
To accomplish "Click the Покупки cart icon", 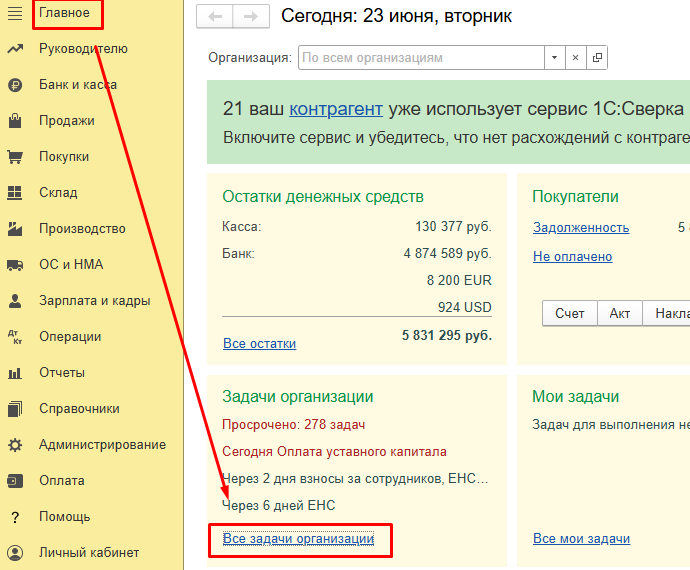I will pyautogui.click(x=15, y=157).
